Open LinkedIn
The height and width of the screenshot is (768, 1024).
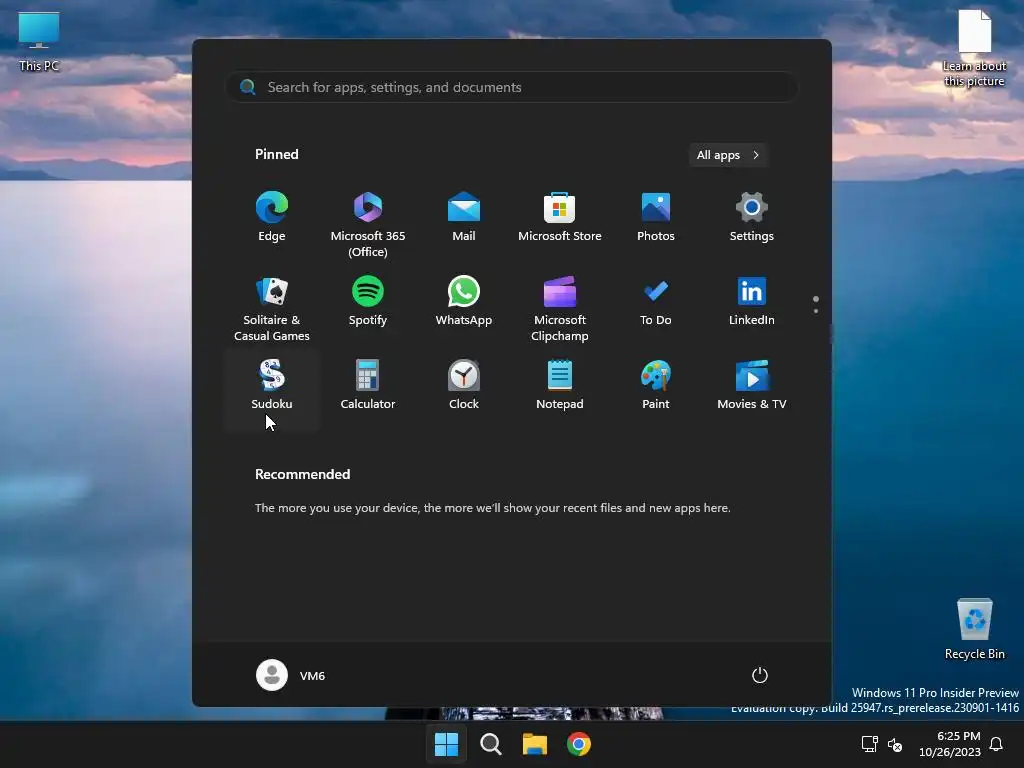tap(752, 302)
